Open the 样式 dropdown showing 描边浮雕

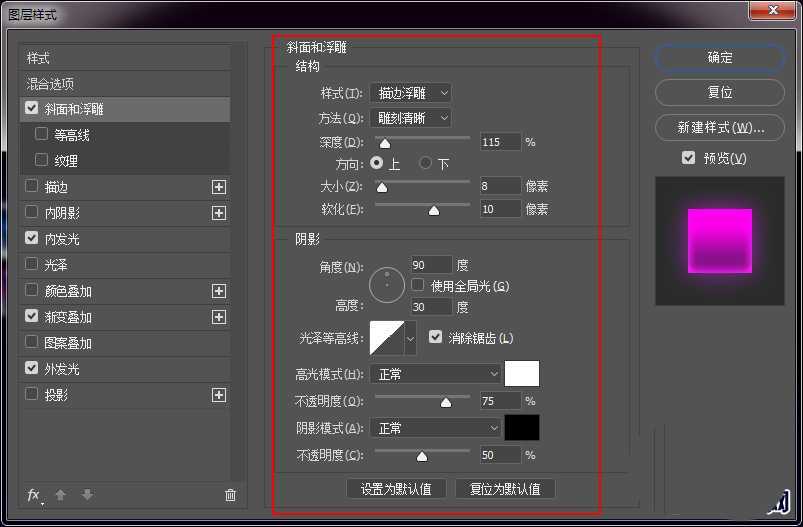pyautogui.click(x=410, y=93)
